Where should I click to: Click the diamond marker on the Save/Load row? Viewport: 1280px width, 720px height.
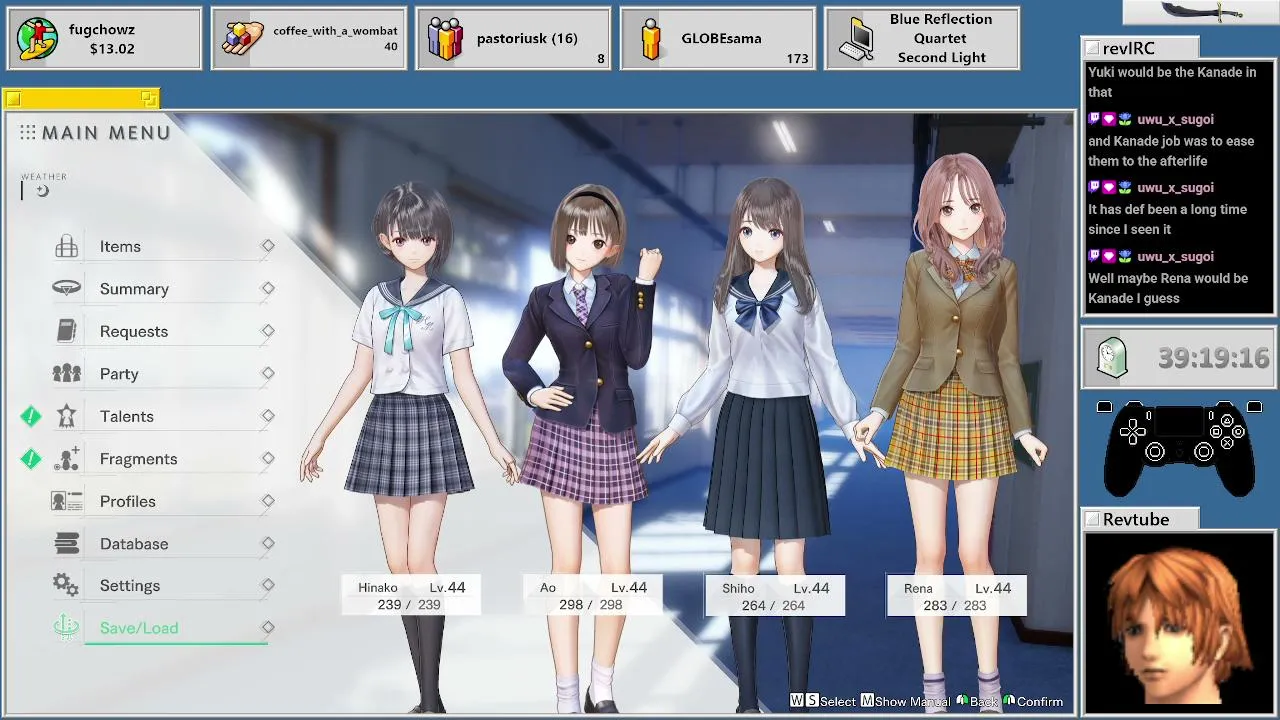[x=268, y=627]
